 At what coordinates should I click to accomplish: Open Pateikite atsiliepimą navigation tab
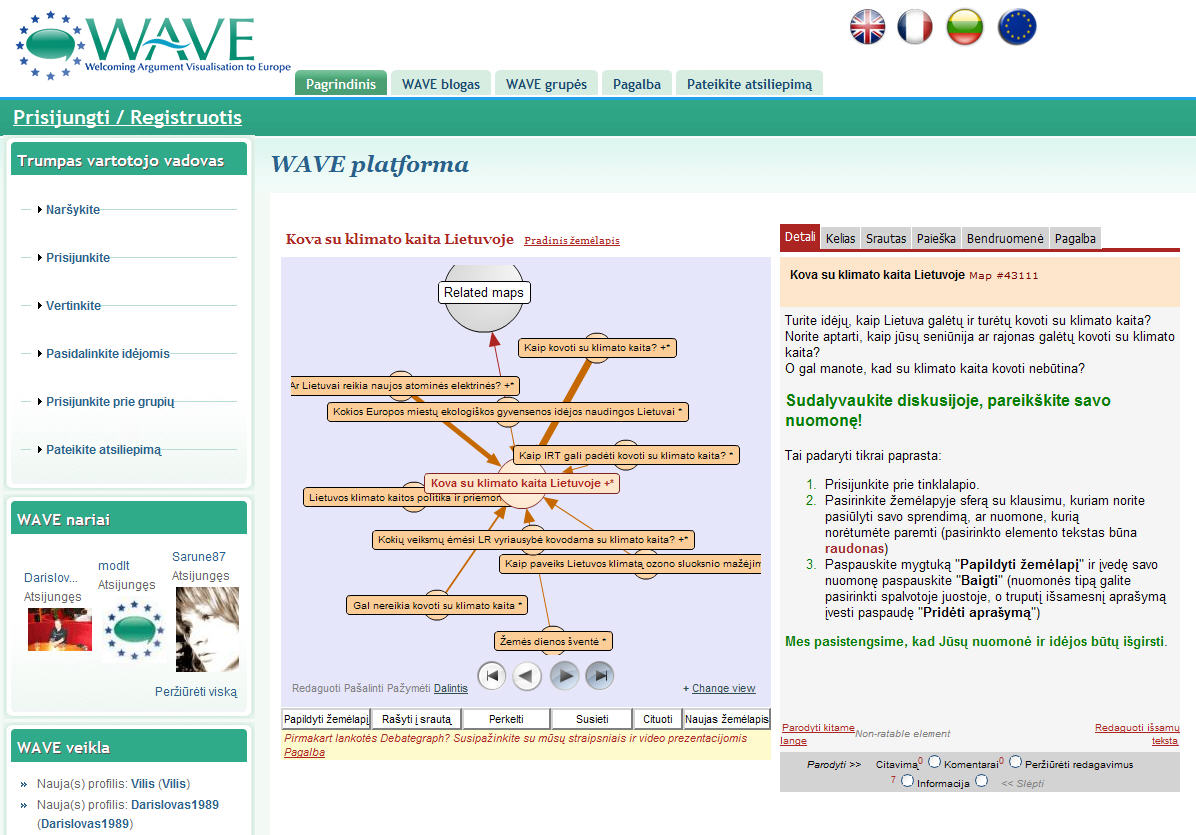pyautogui.click(x=749, y=84)
